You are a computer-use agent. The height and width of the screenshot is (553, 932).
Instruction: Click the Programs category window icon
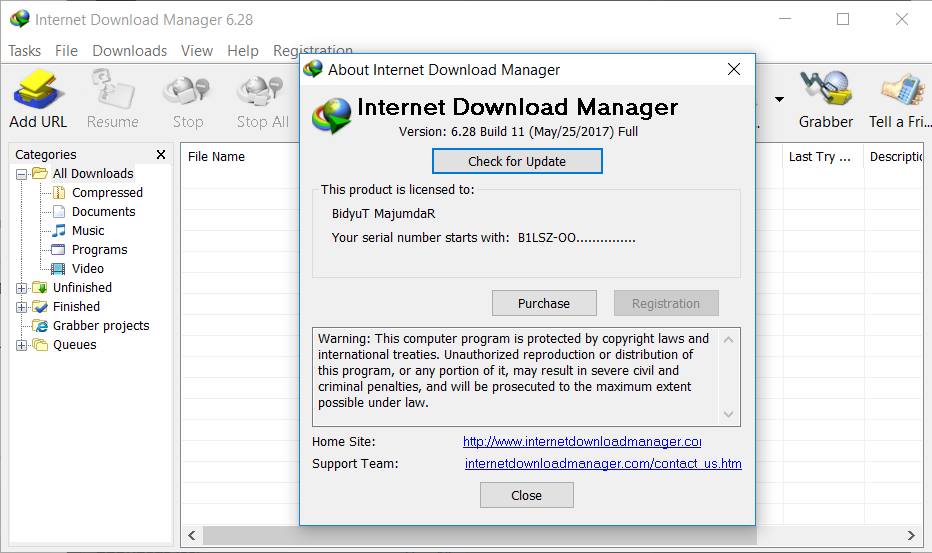point(58,250)
